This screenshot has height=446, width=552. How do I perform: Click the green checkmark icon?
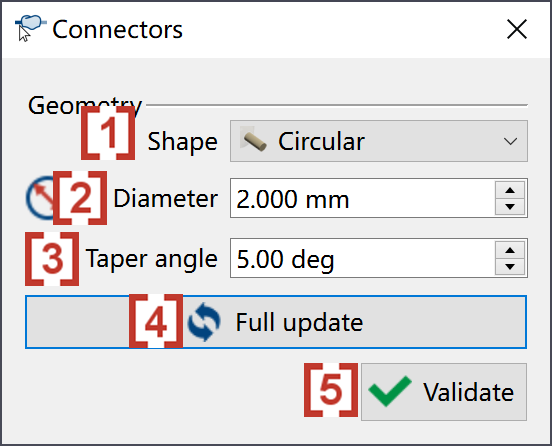coord(390,391)
